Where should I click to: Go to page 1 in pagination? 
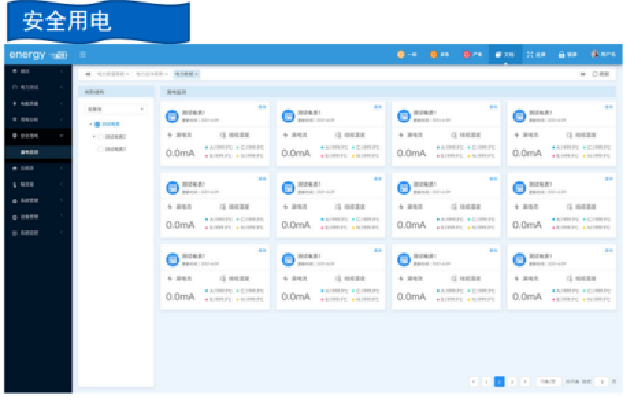(486, 381)
